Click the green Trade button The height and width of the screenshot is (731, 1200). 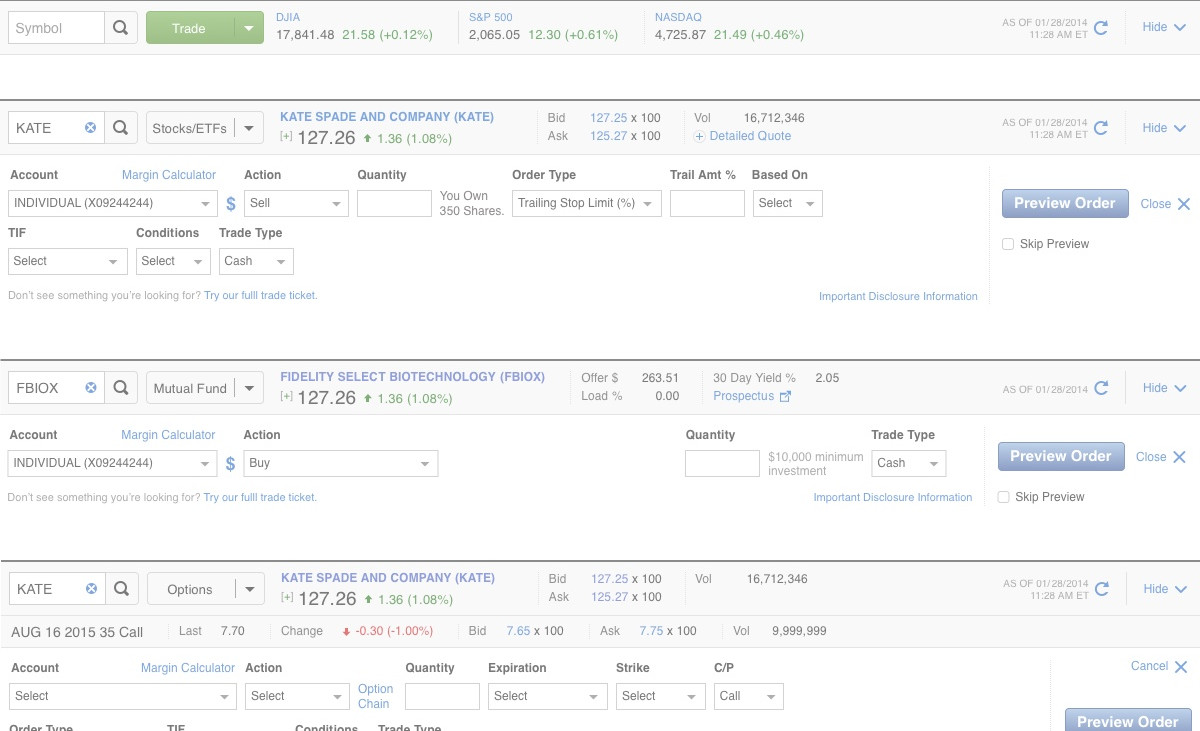click(190, 28)
